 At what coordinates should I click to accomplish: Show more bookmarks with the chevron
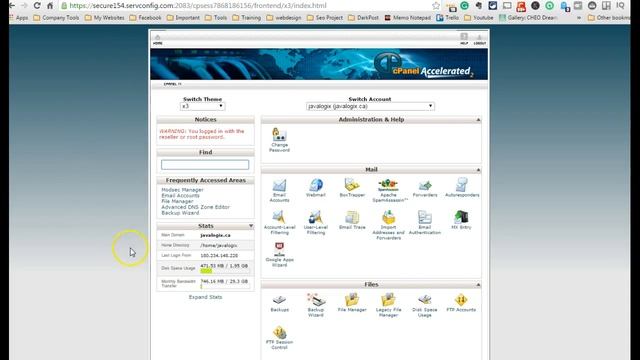click(579, 18)
